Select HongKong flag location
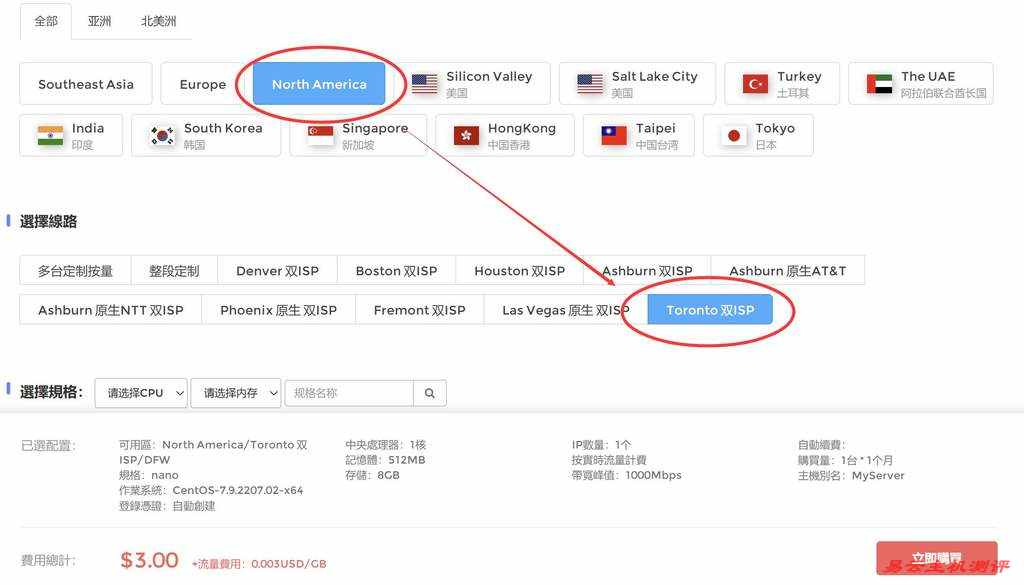The height and width of the screenshot is (585, 1024). (x=505, y=135)
